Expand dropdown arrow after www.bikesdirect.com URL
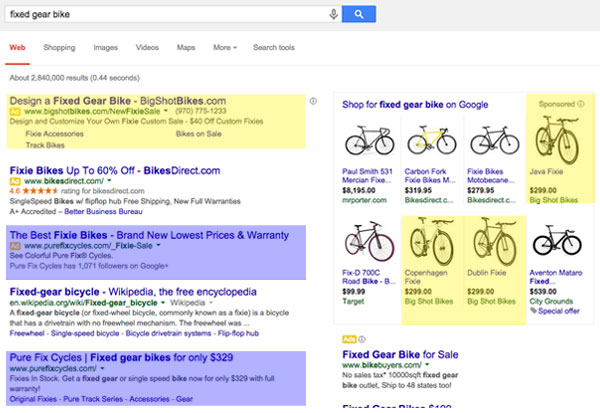600x413 pixels. click(x=109, y=180)
